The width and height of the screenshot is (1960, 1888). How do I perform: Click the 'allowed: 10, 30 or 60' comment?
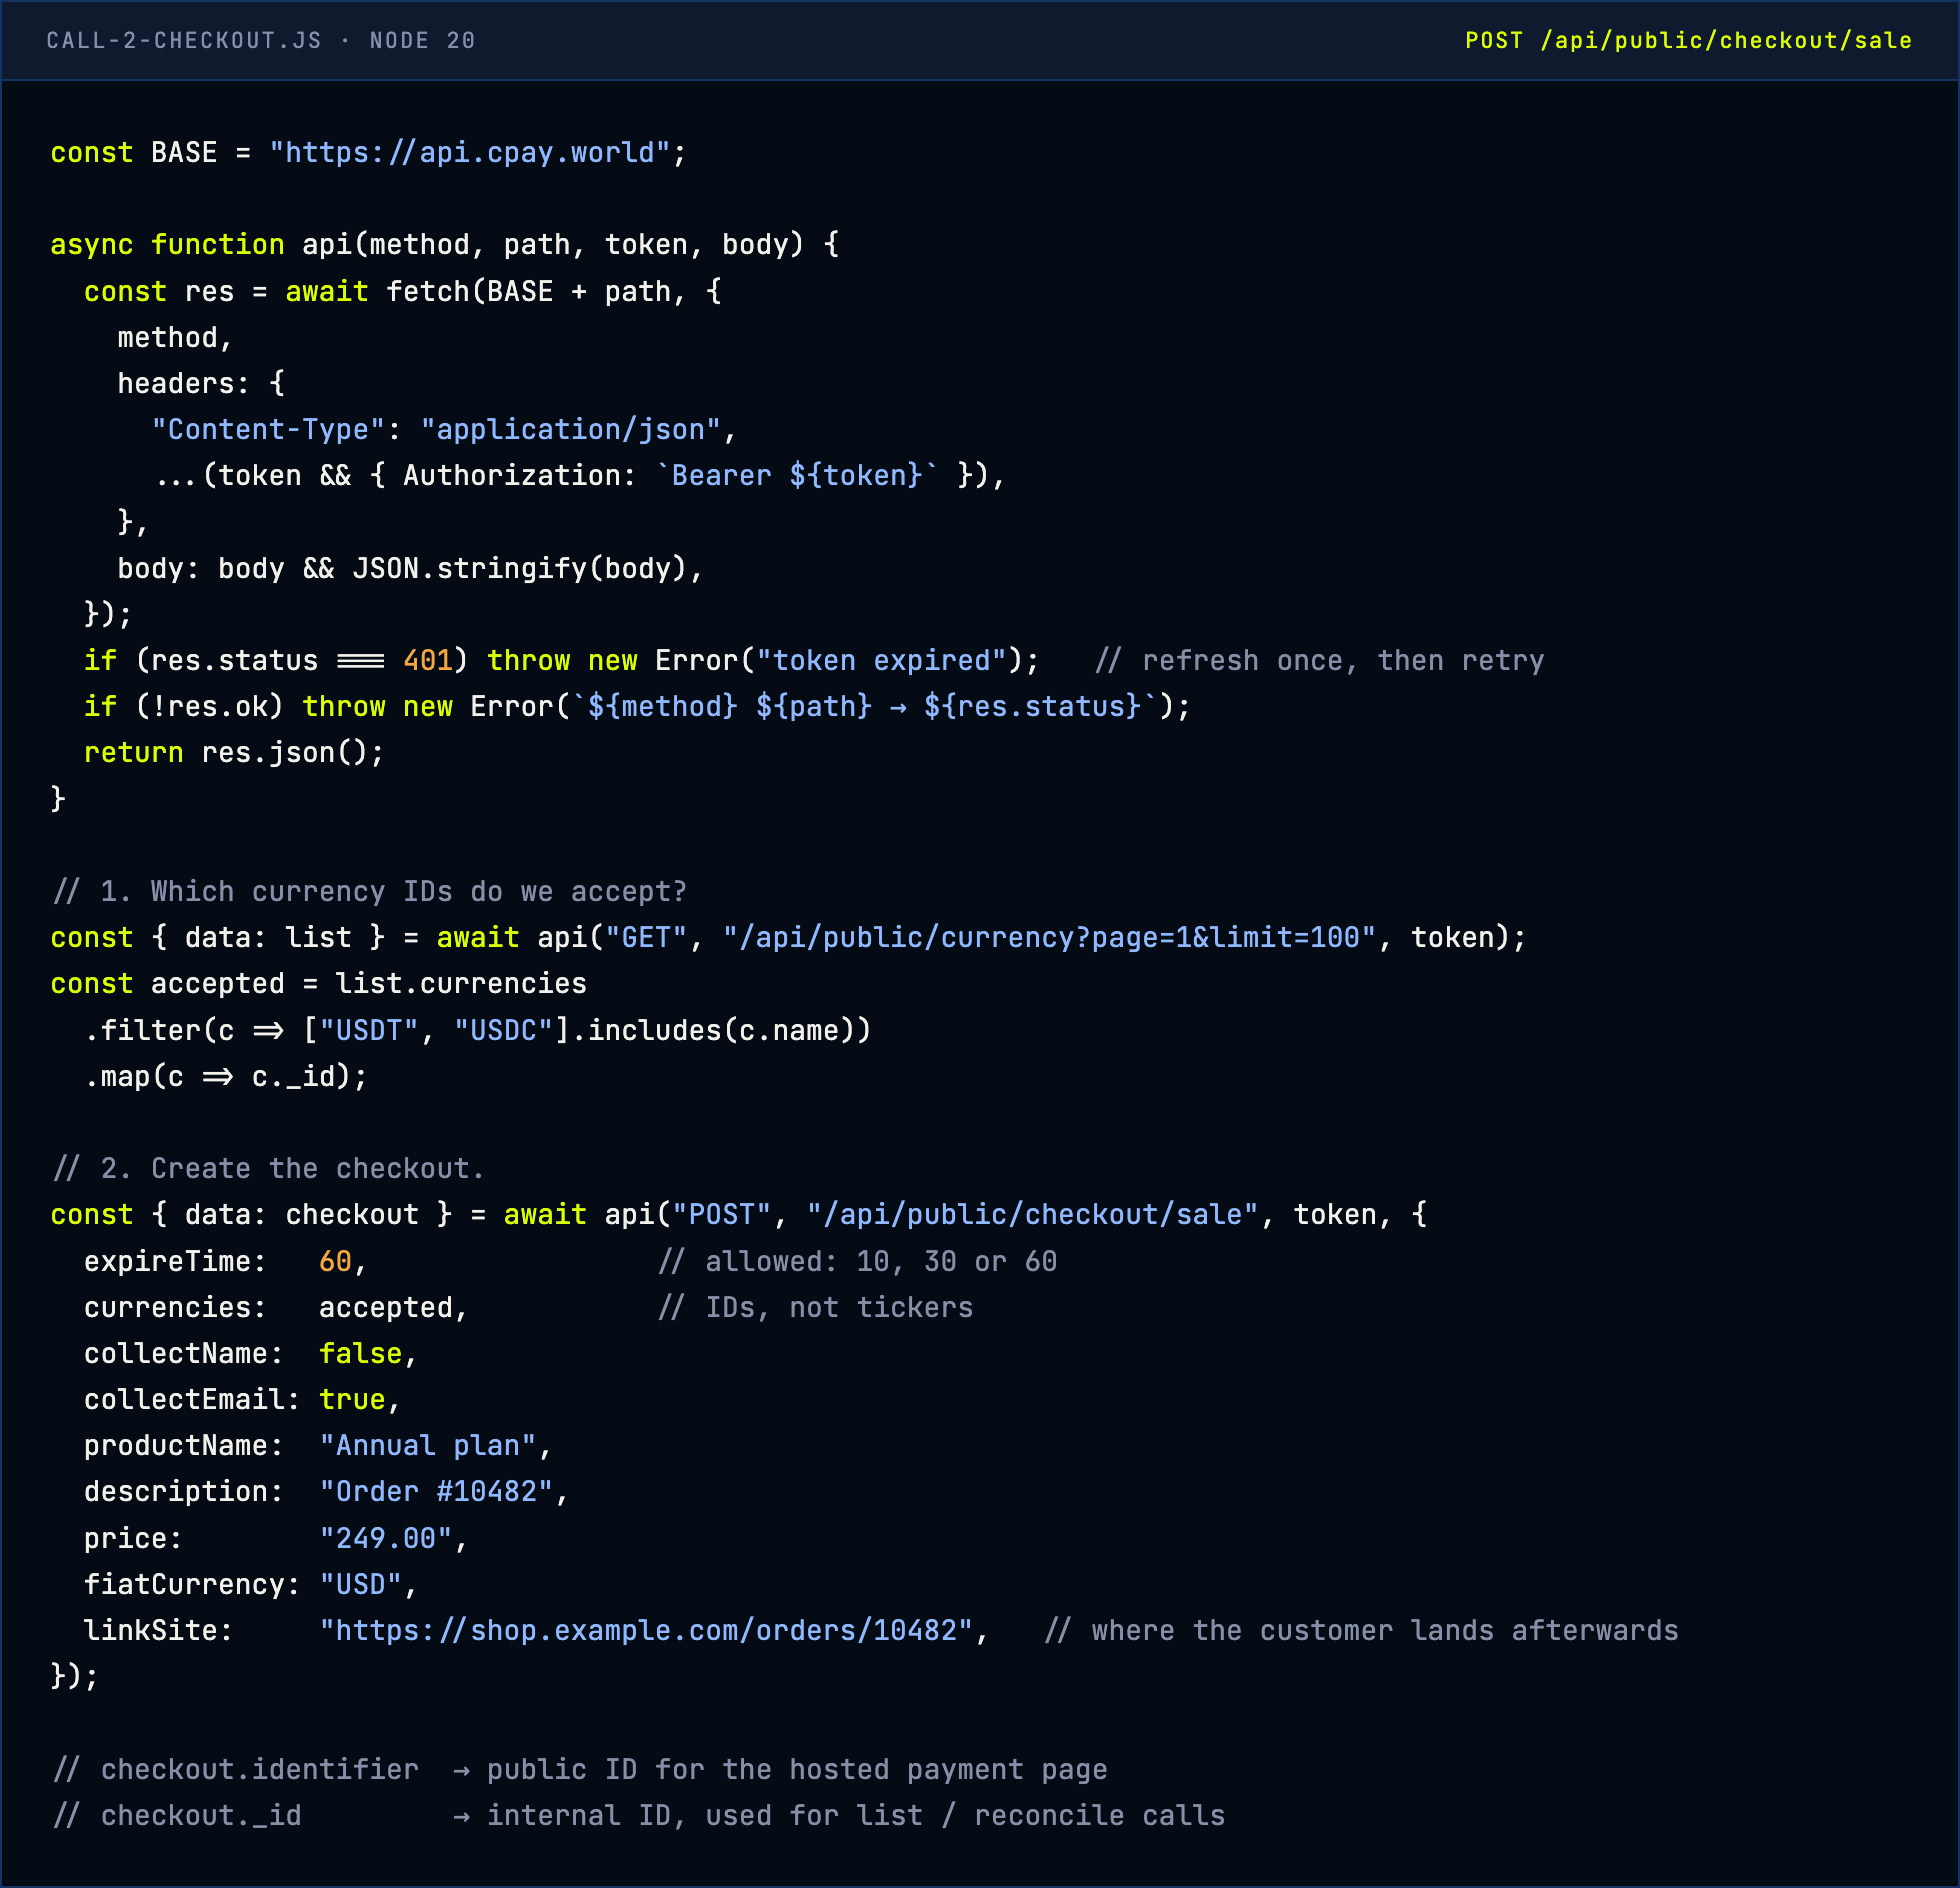858,1261
